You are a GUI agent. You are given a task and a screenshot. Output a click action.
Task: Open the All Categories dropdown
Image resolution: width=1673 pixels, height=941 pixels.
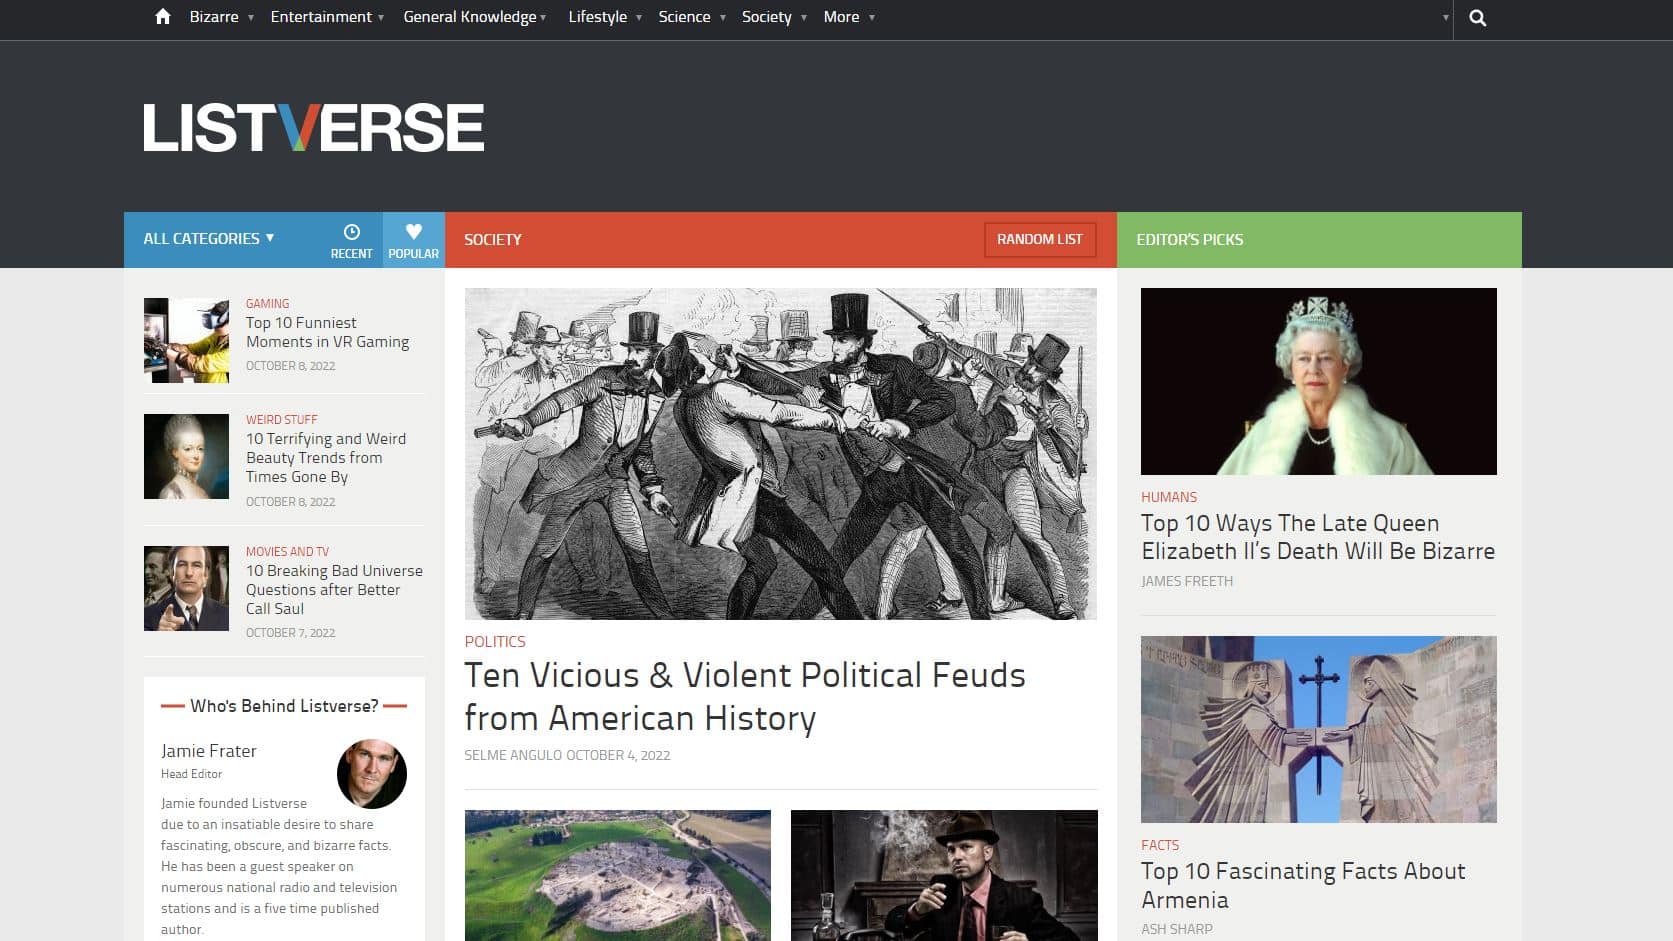(x=208, y=239)
